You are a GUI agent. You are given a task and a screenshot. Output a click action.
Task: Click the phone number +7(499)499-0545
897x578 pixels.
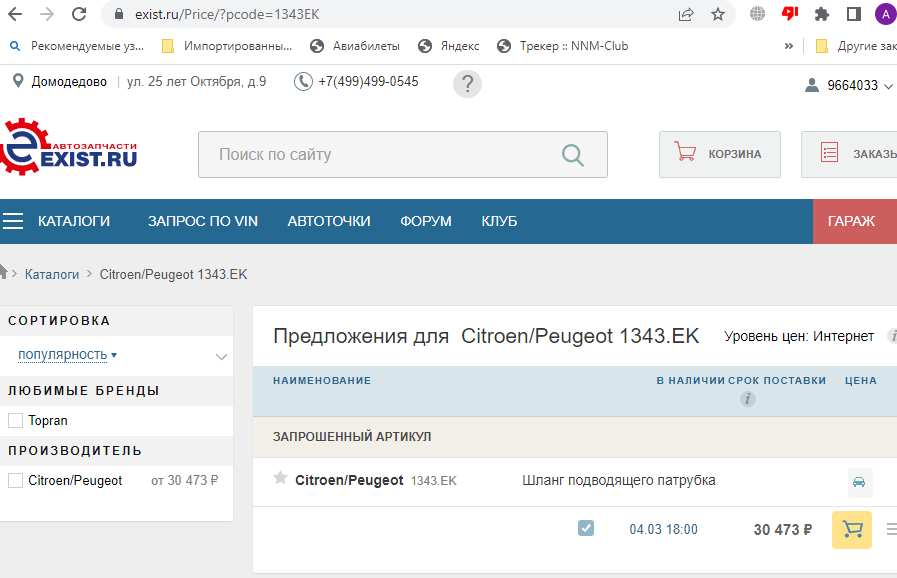tap(368, 82)
